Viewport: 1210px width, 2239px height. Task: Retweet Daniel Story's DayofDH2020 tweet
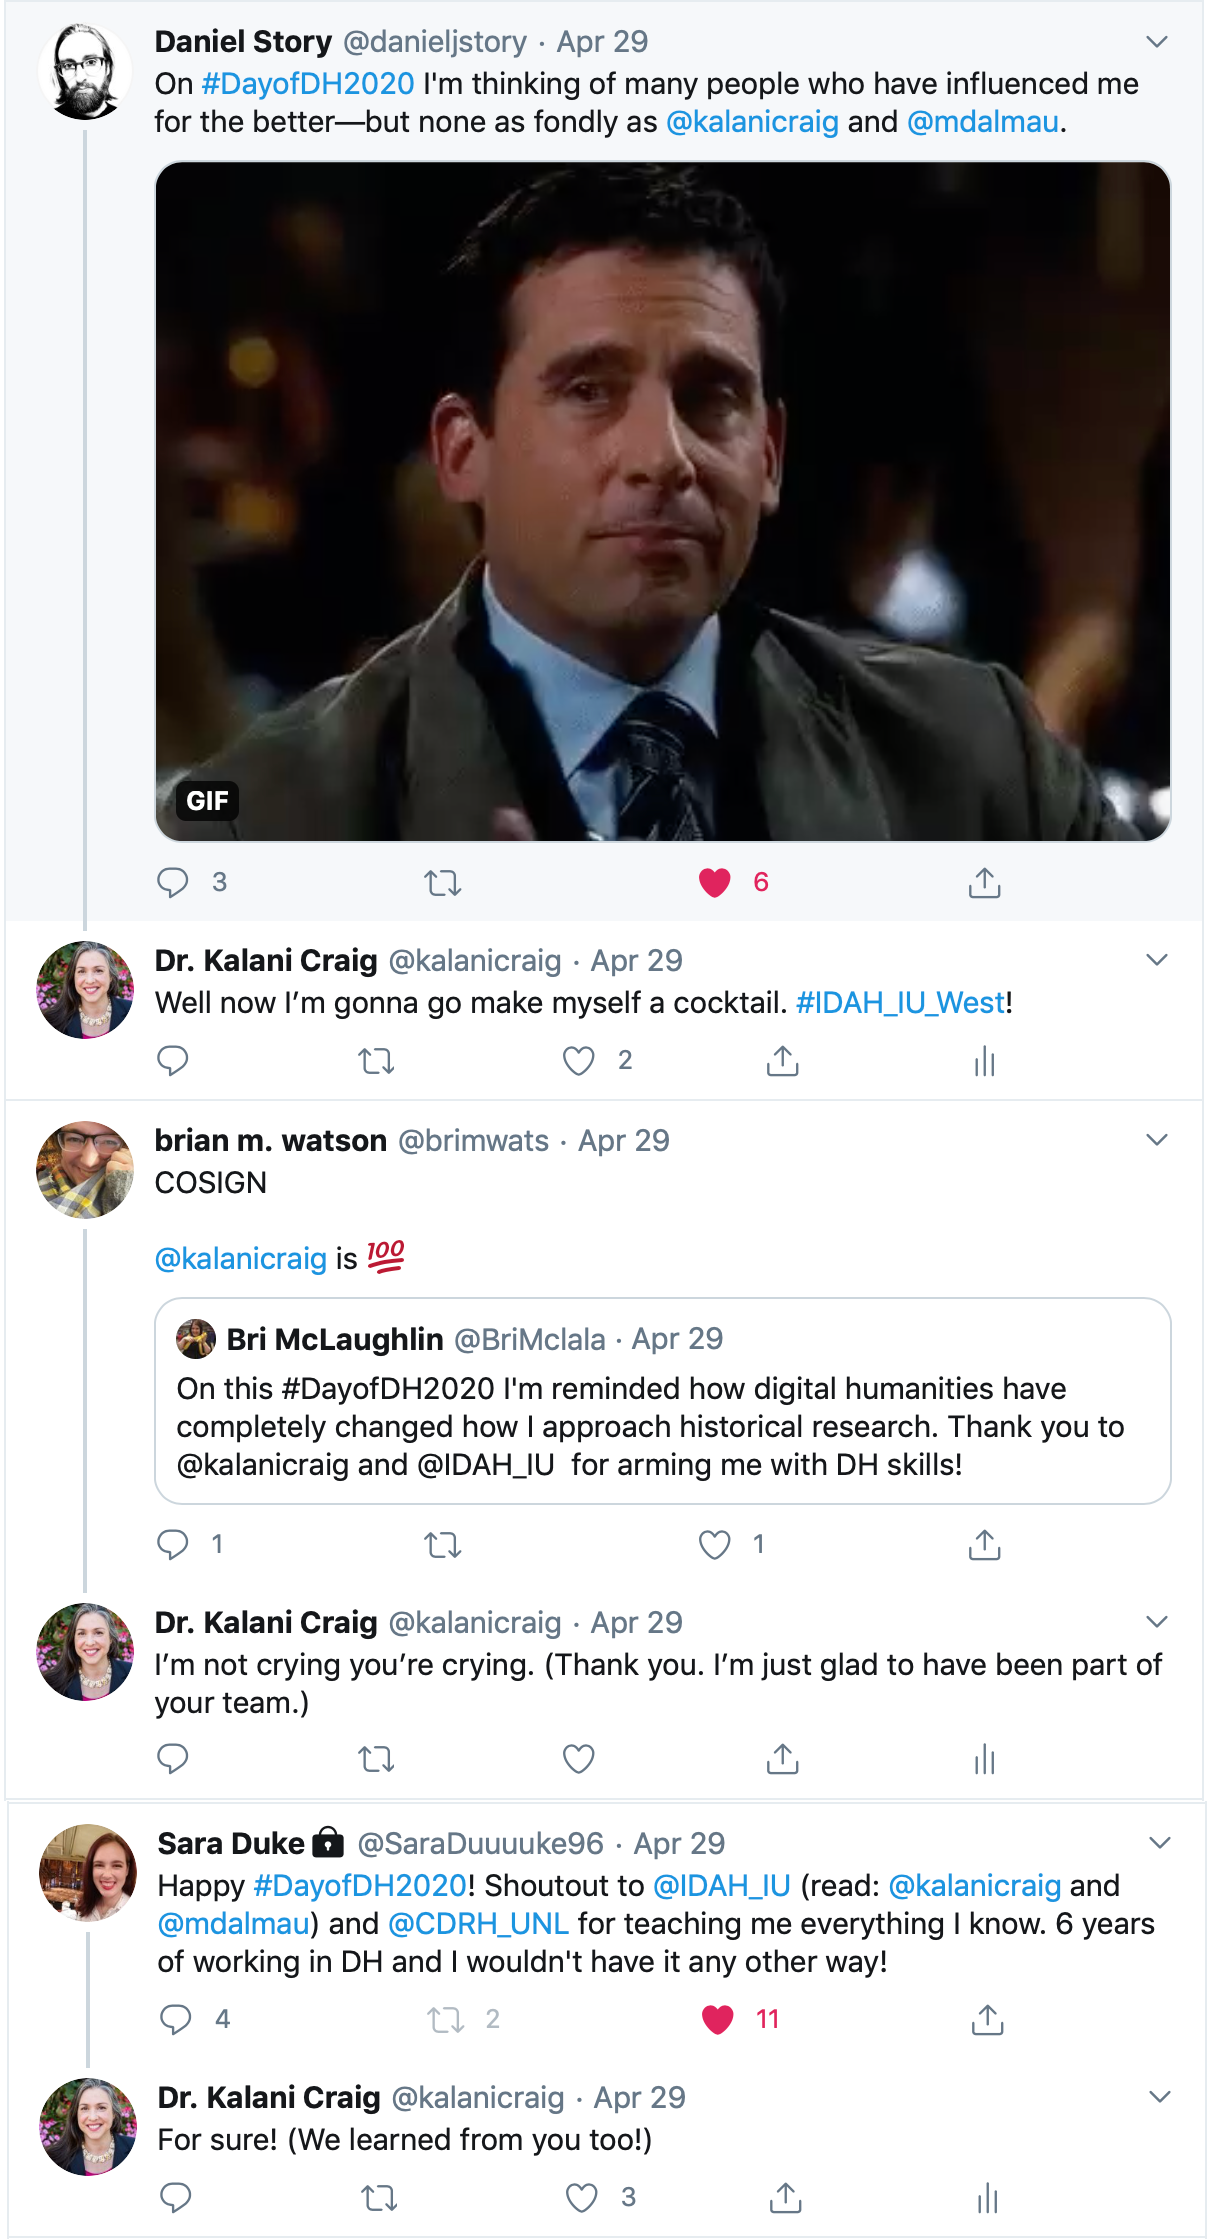point(442,882)
